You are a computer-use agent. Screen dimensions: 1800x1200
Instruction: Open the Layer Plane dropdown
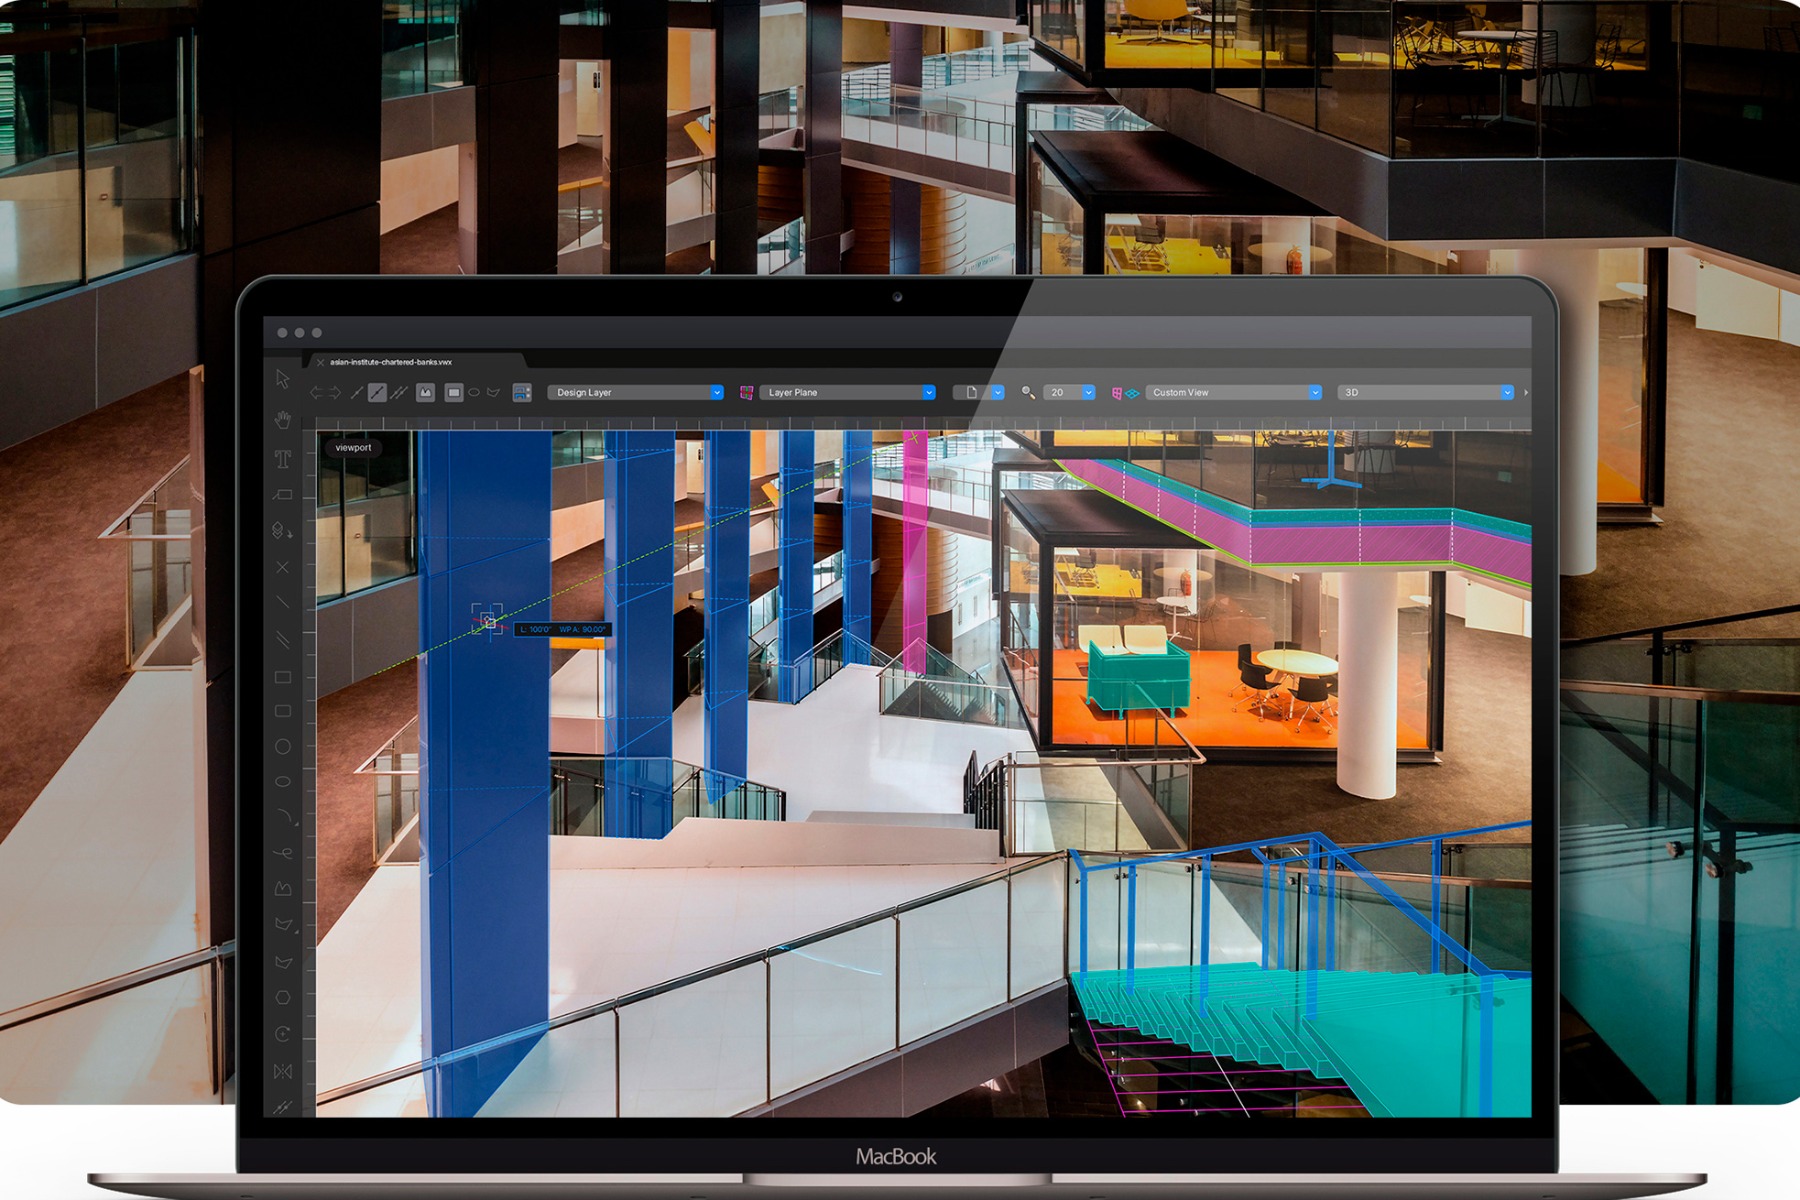pos(848,392)
